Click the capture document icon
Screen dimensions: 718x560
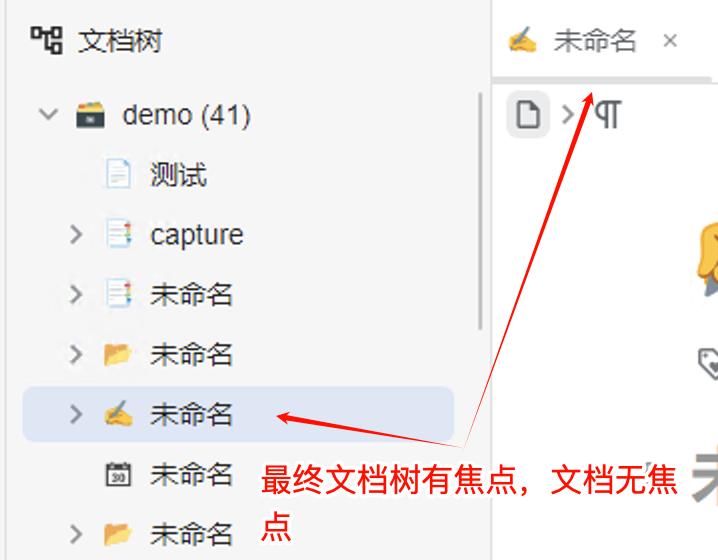[118, 234]
